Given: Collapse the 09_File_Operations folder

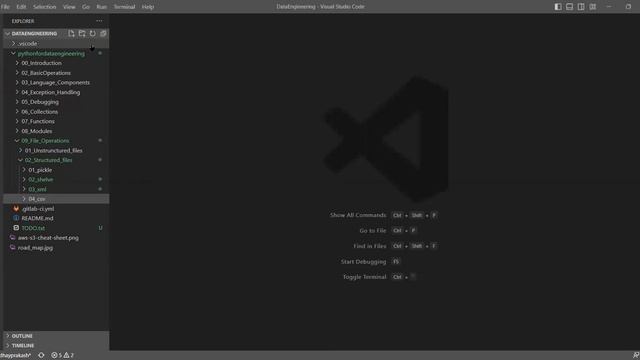Looking at the screenshot, I should [x=56, y=140].
